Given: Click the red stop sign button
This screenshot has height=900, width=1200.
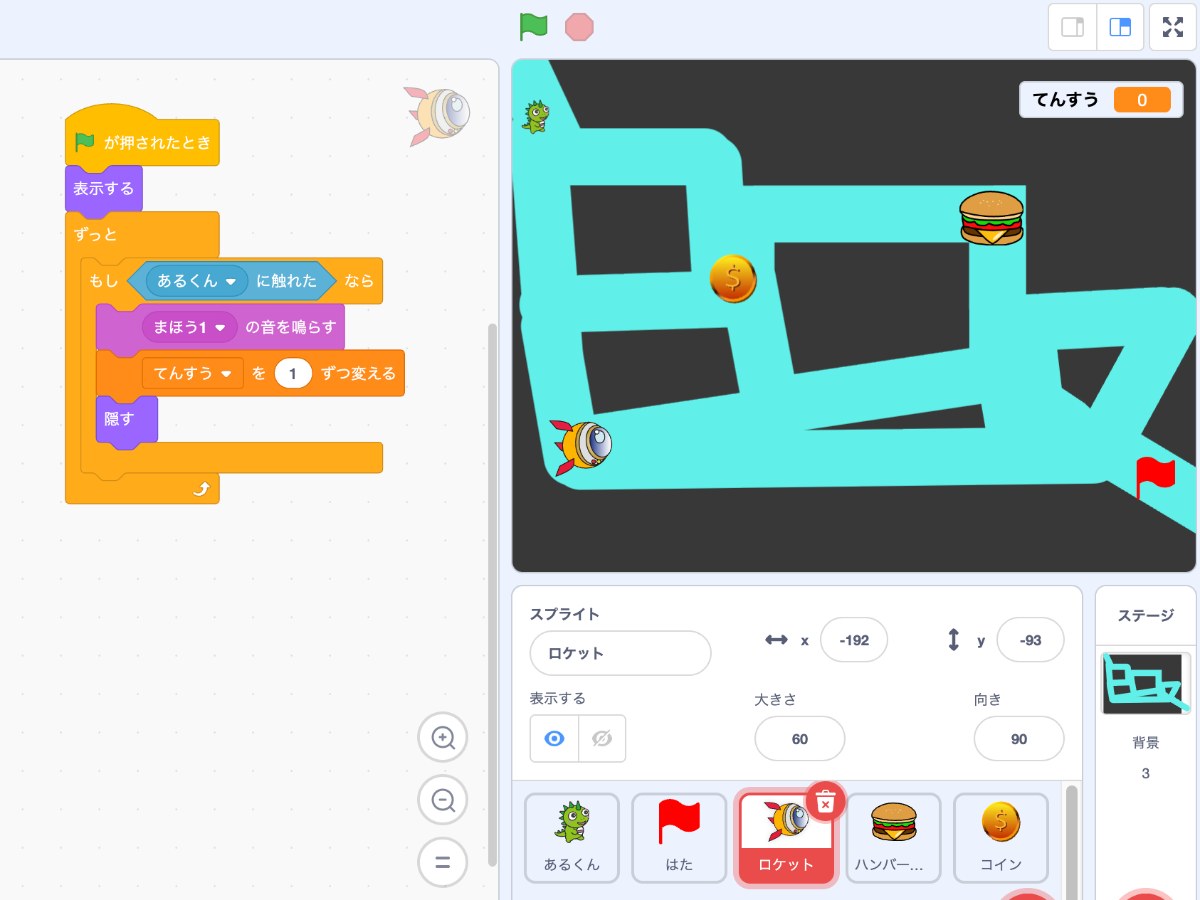Looking at the screenshot, I should click(579, 27).
